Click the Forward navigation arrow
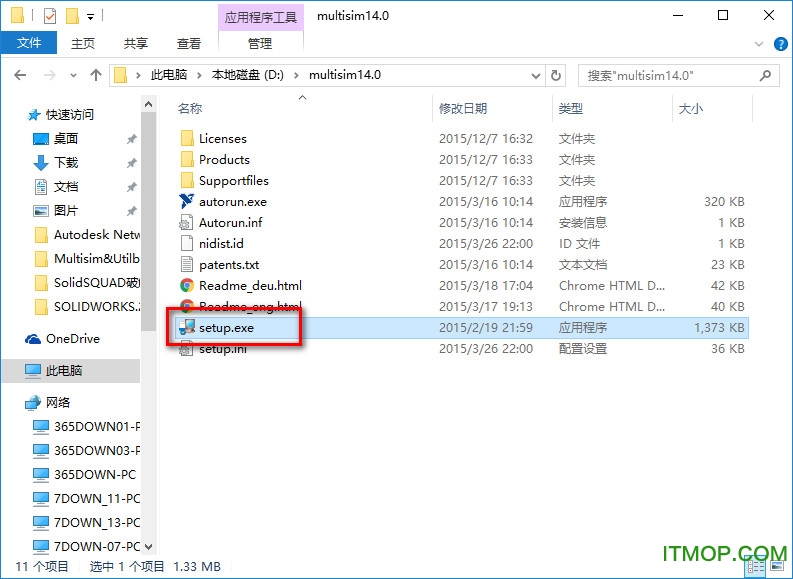This screenshot has width=793, height=579. (x=50, y=75)
